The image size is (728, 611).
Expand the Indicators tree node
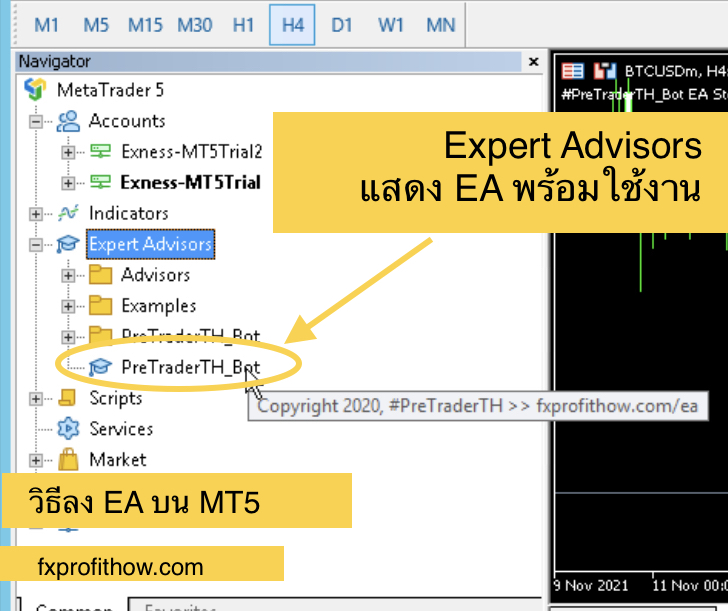tap(36, 214)
